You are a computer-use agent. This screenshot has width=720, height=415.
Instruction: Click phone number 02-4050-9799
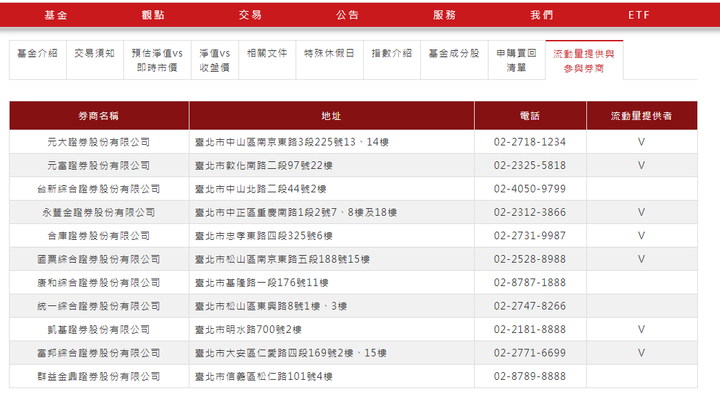click(530, 189)
